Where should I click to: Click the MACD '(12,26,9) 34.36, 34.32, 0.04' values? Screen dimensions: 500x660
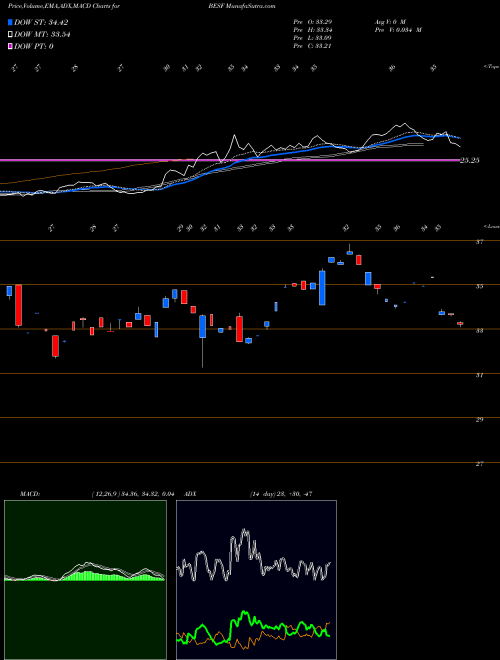[131, 494]
